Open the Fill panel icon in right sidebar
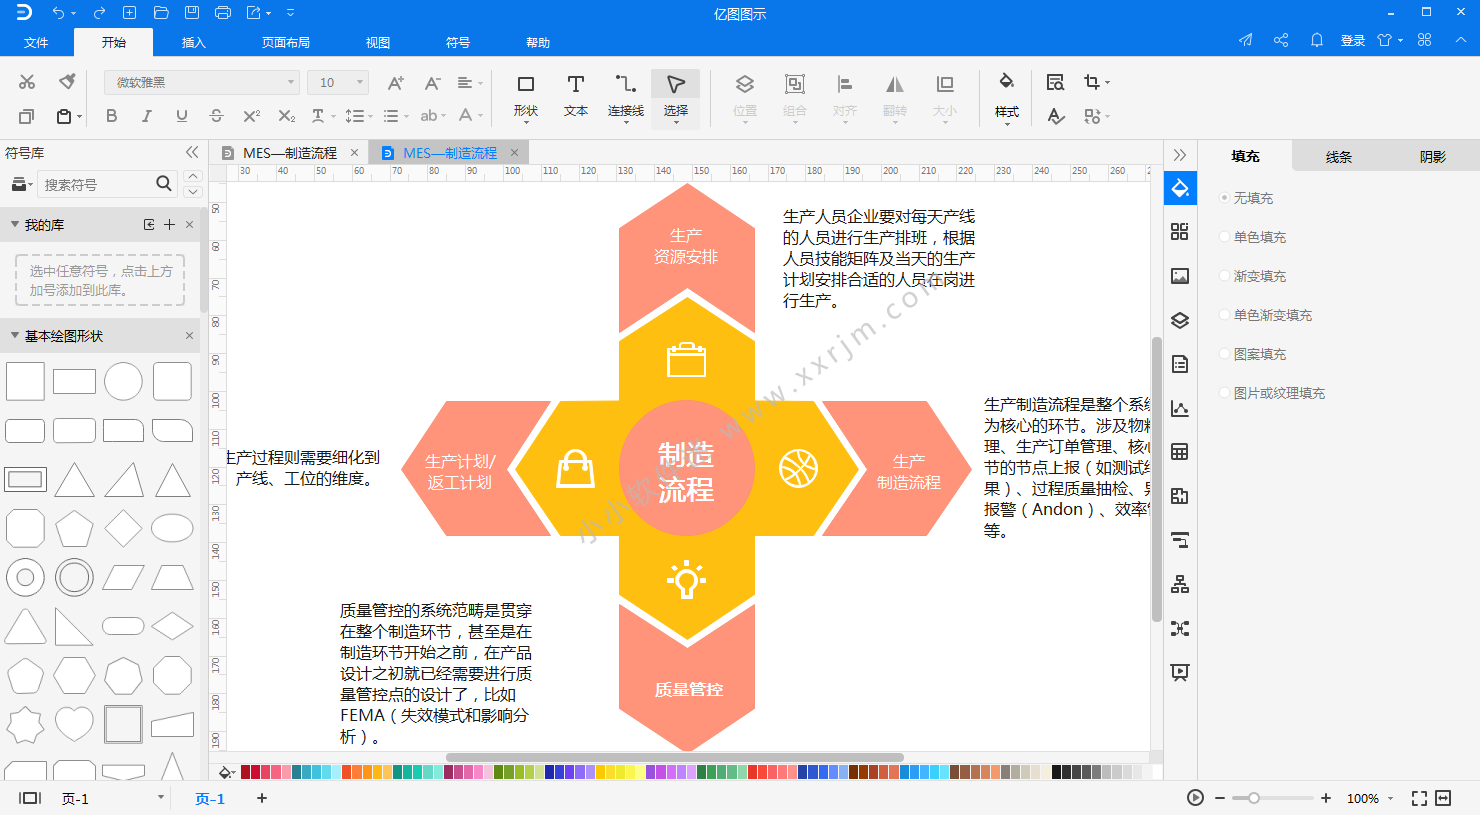This screenshot has width=1480, height=815. (x=1180, y=188)
